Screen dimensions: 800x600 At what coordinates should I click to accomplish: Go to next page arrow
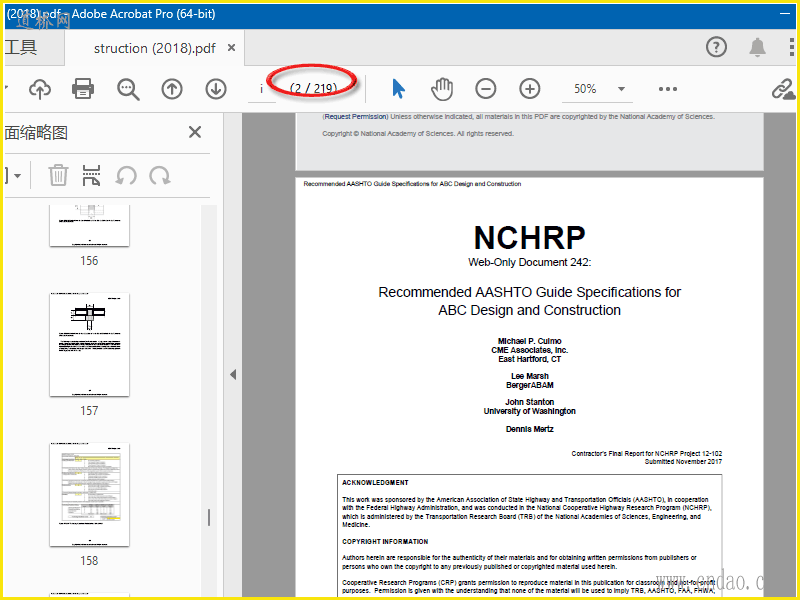216,89
